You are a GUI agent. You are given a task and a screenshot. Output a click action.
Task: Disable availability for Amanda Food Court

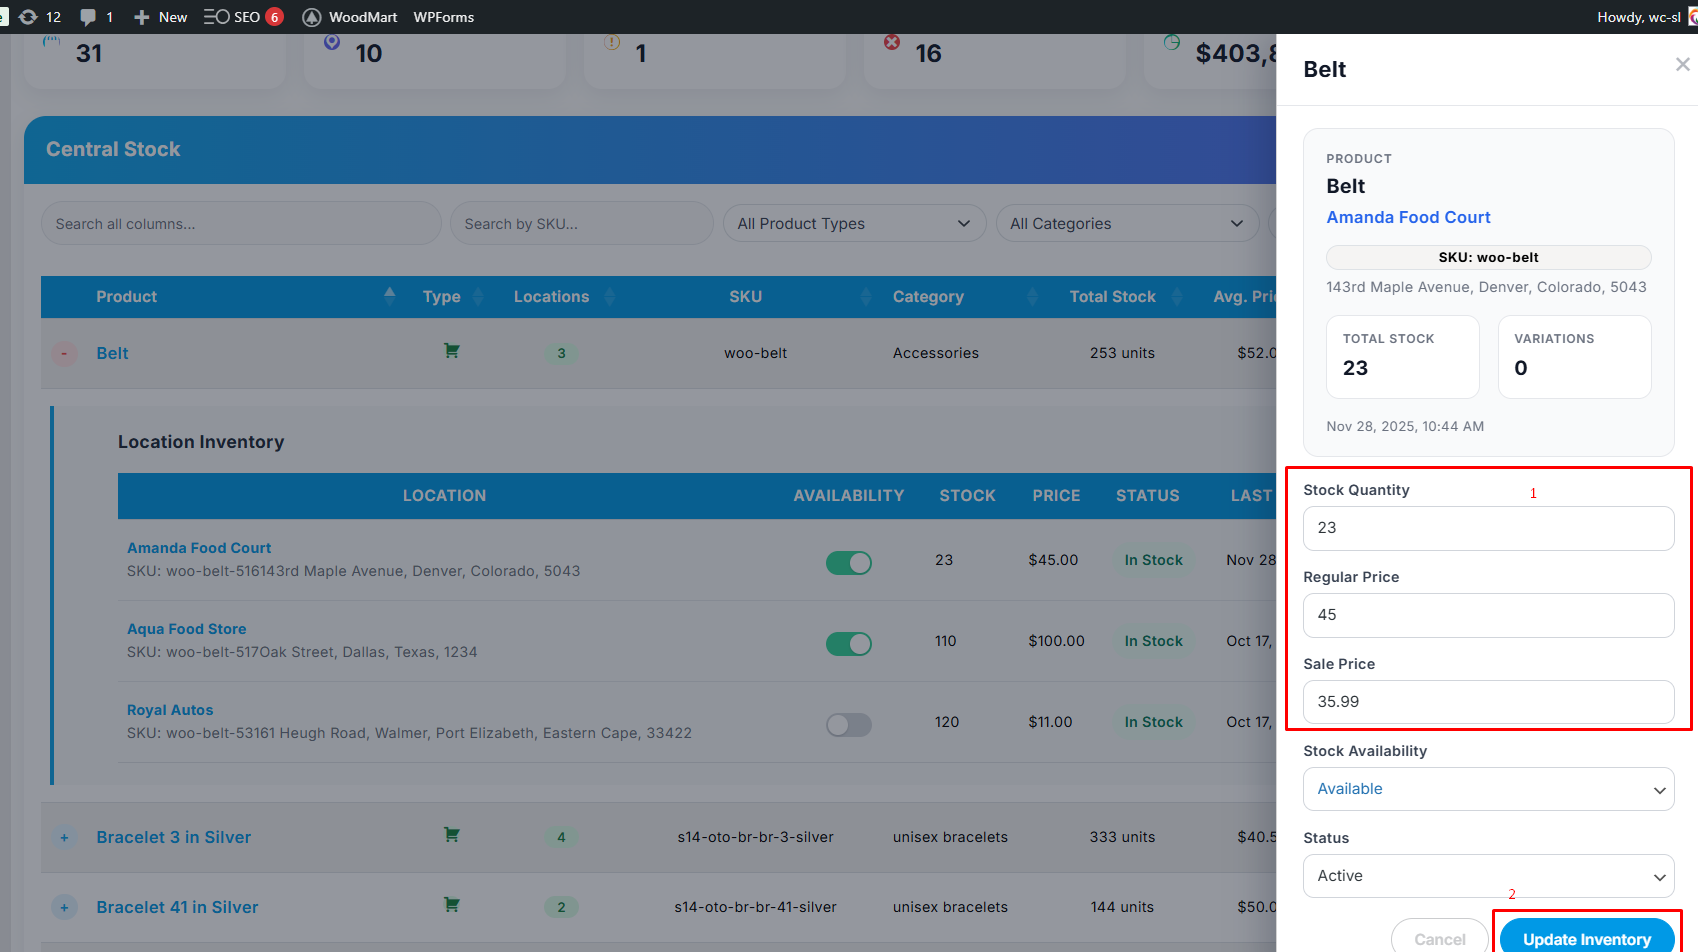tap(849, 563)
